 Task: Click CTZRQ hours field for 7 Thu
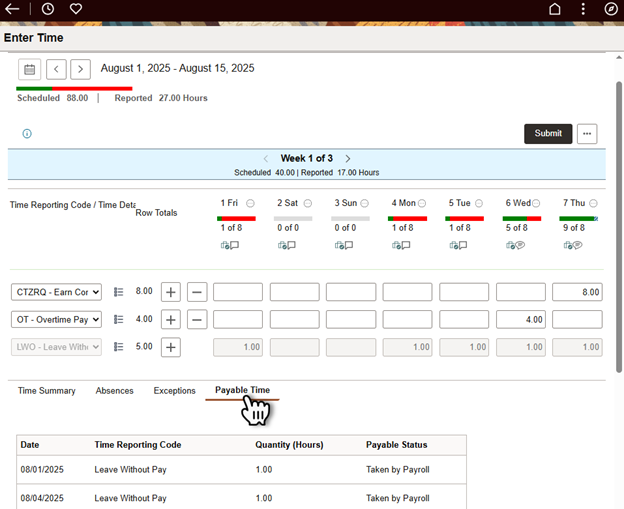pyautogui.click(x=577, y=292)
